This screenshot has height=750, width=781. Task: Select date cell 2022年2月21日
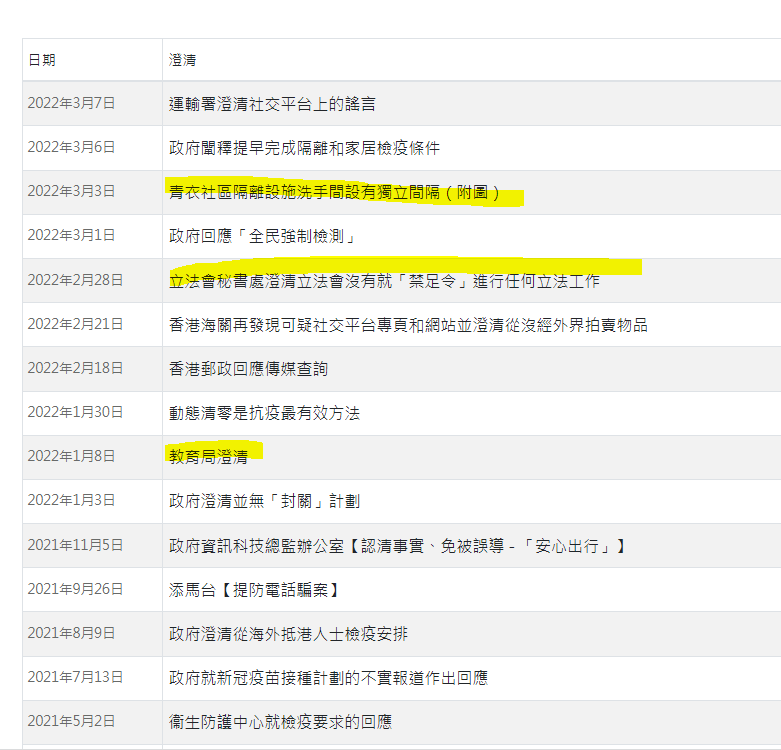92,324
